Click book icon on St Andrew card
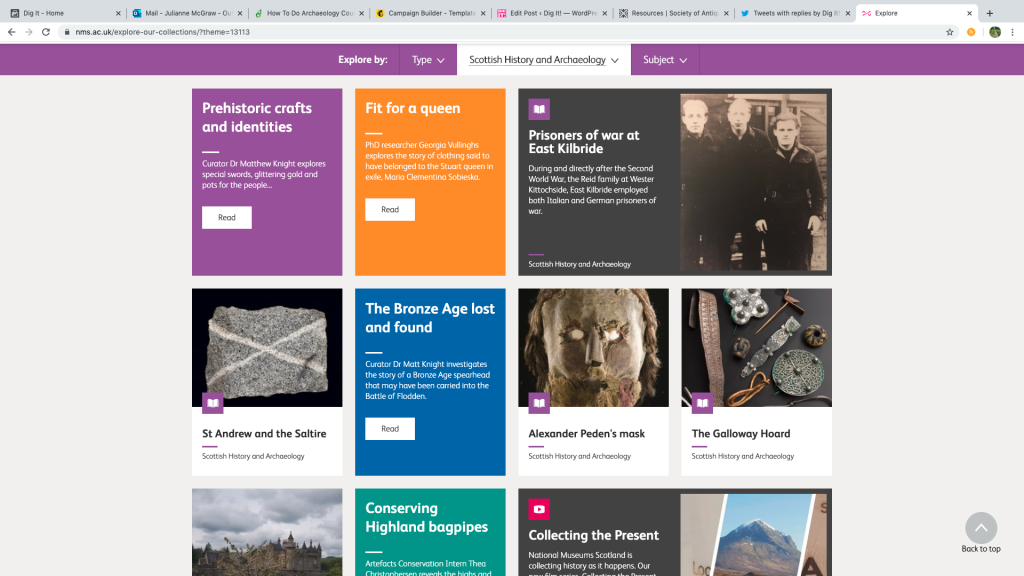 (212, 403)
